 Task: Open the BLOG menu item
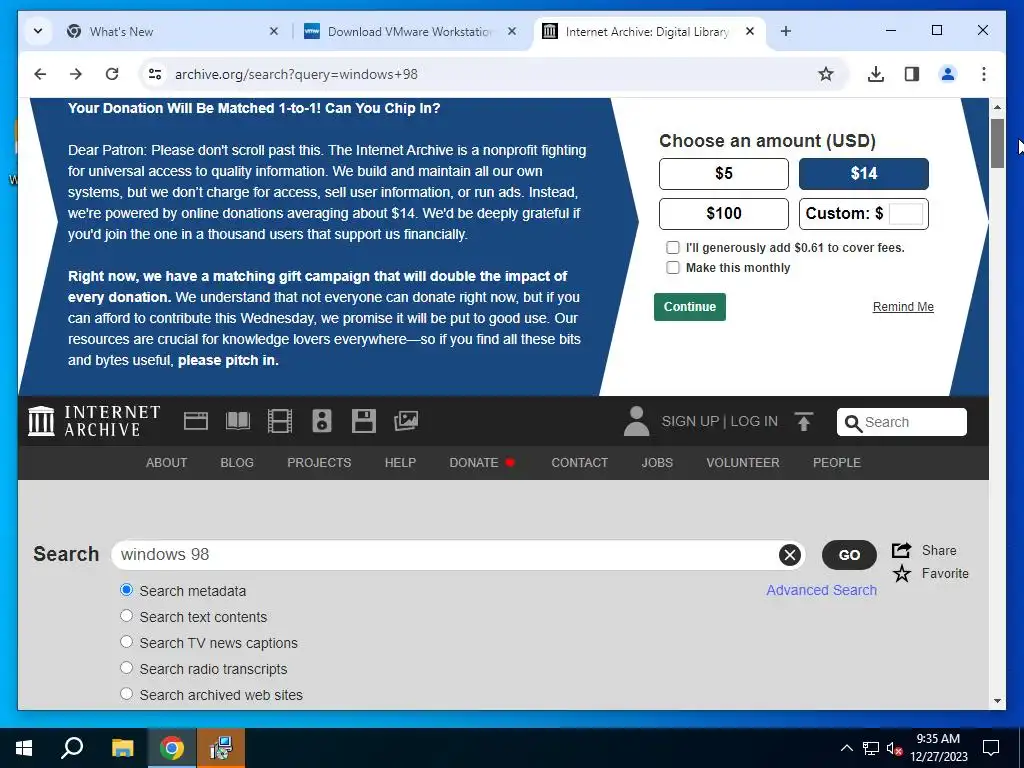tap(237, 462)
